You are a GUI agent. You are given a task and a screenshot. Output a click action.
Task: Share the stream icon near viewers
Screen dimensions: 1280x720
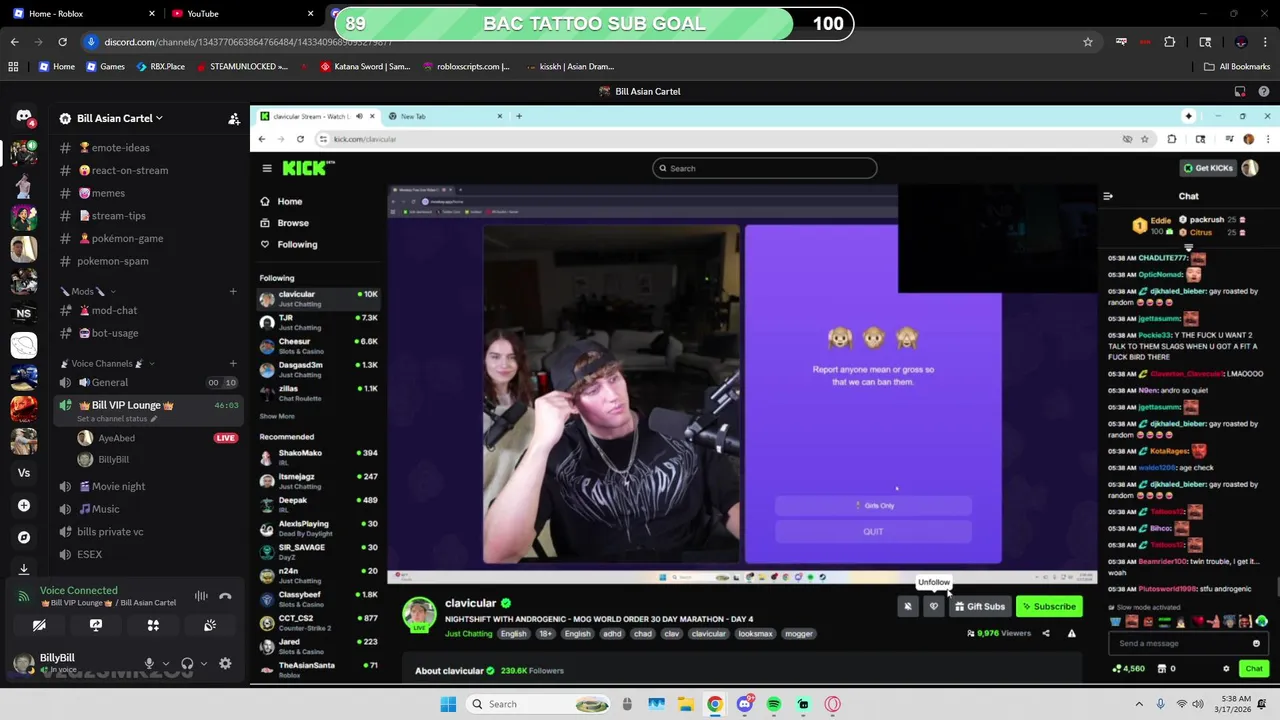(x=1046, y=633)
